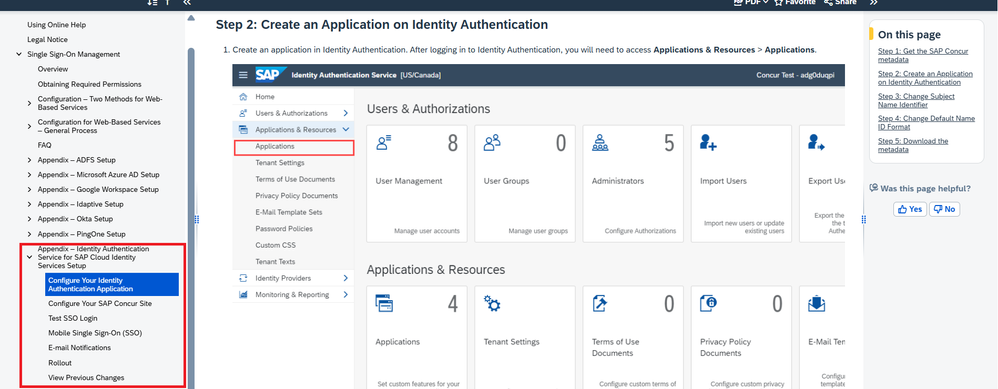Viewport: 998px width, 389px height.
Task: Click the Yes helpful button
Action: click(x=910, y=209)
